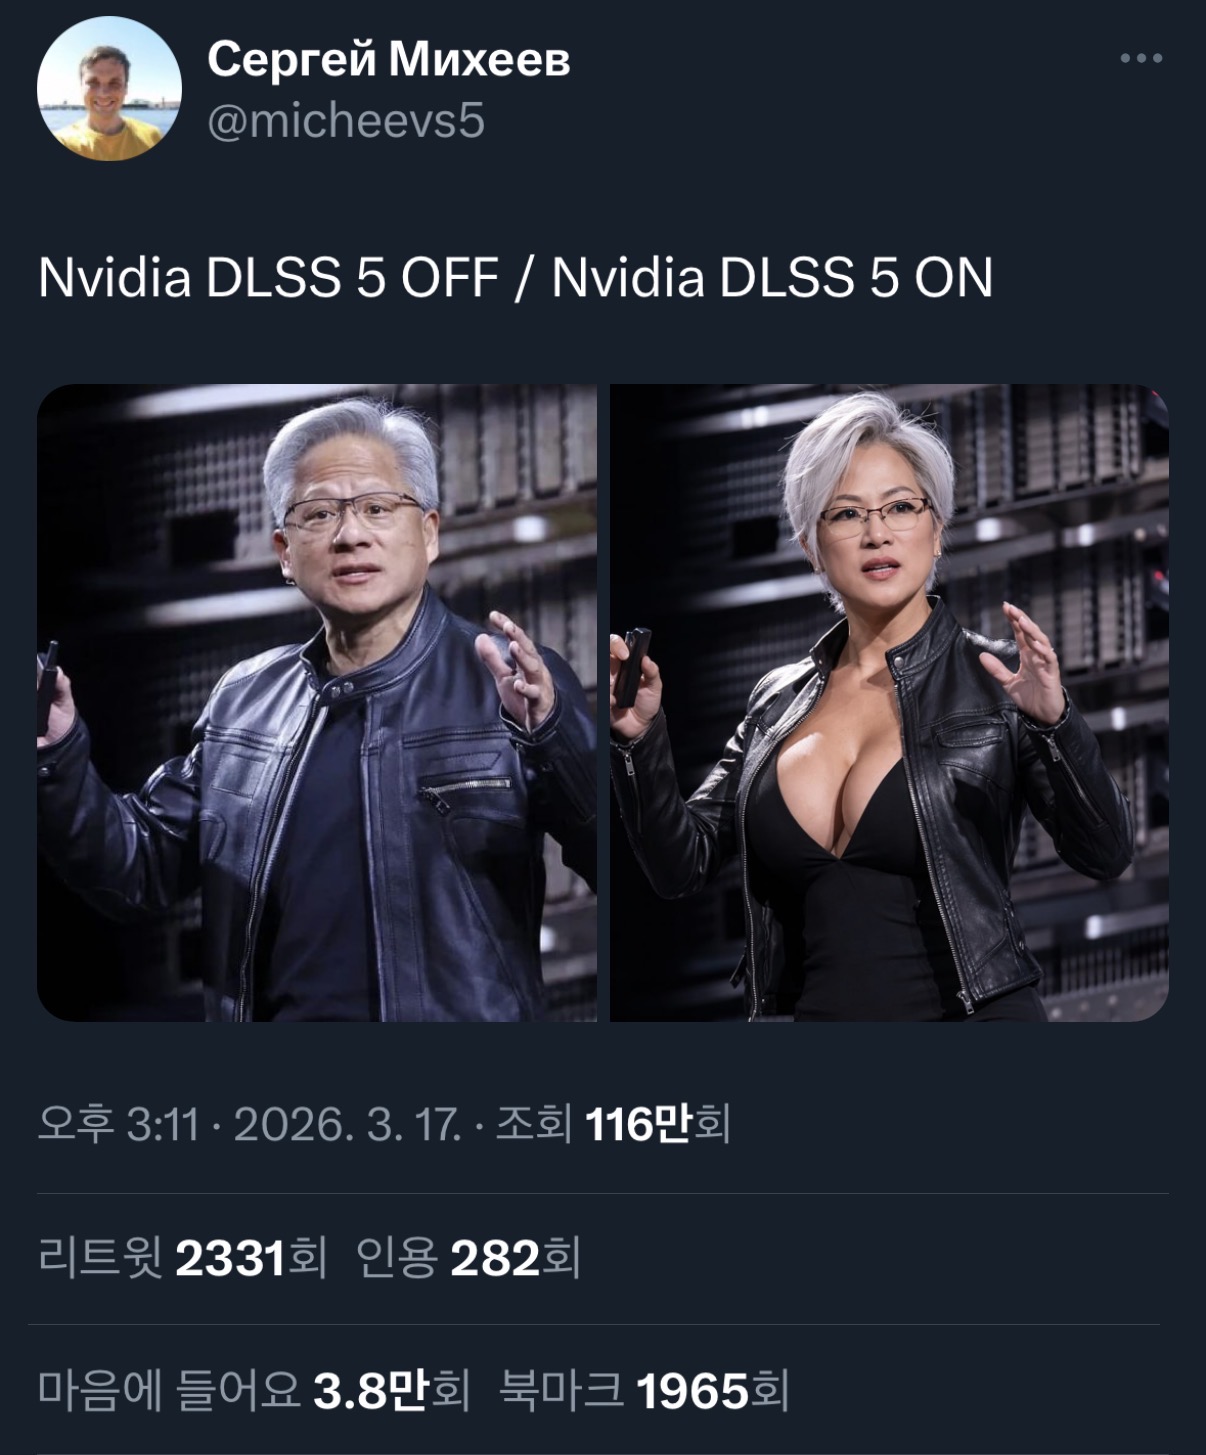The width and height of the screenshot is (1206, 1455).
Task: Click the 2331 retweet count number
Action: [x=231, y=1258]
